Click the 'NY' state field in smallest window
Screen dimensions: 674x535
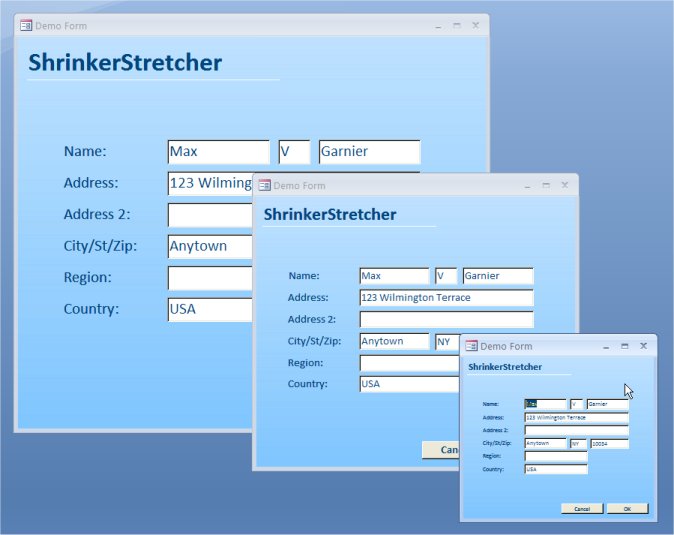tap(578, 443)
